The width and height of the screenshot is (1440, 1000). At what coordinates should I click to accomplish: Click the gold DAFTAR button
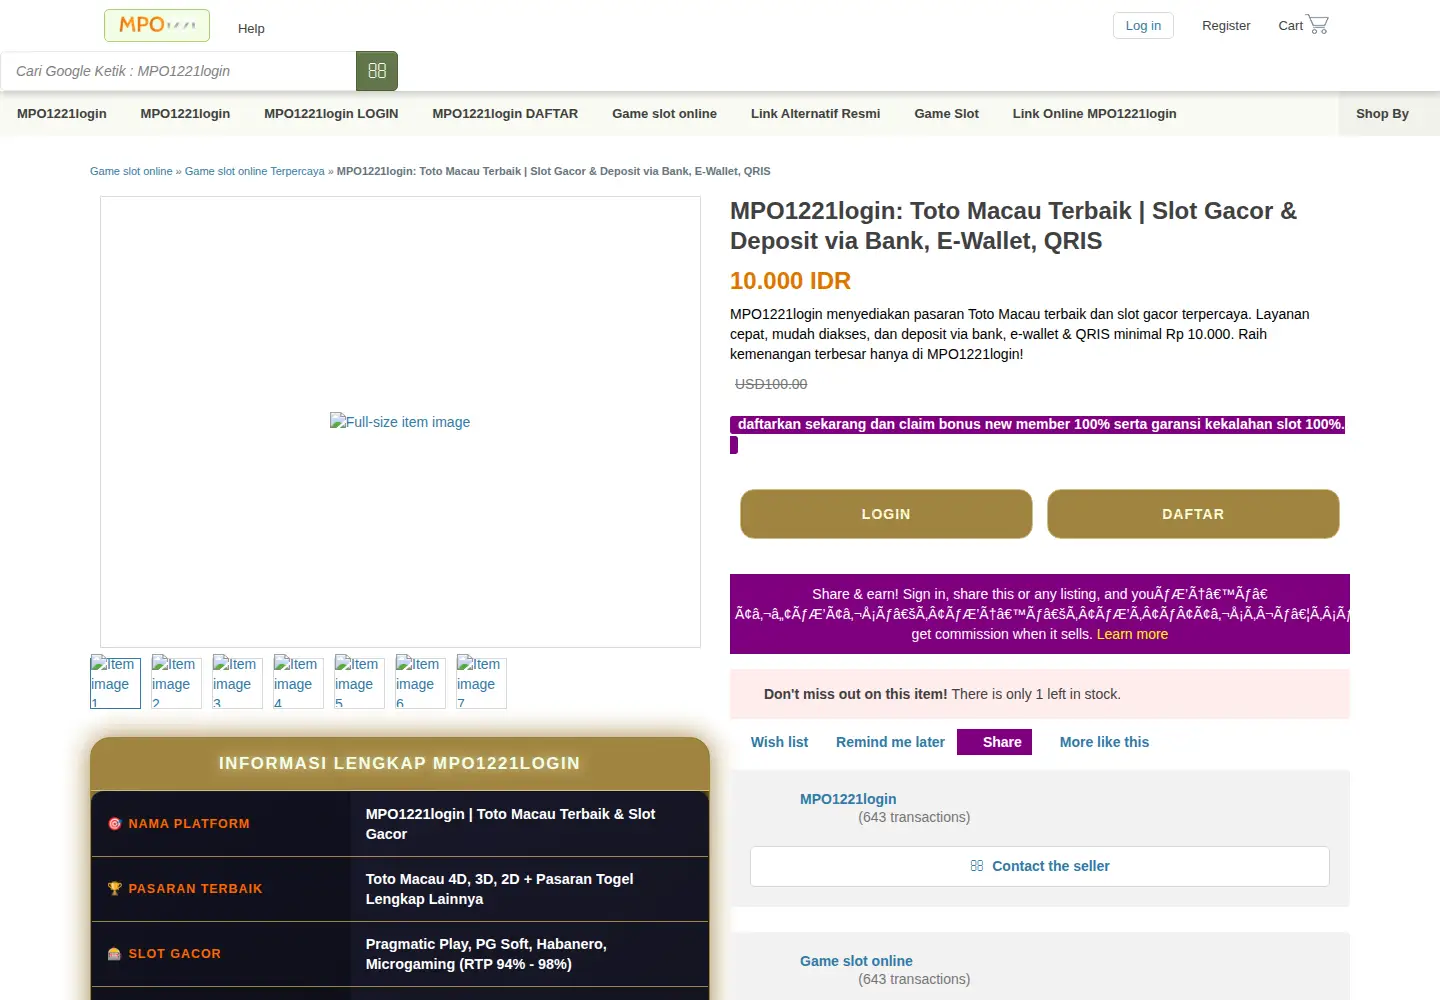click(x=1193, y=514)
